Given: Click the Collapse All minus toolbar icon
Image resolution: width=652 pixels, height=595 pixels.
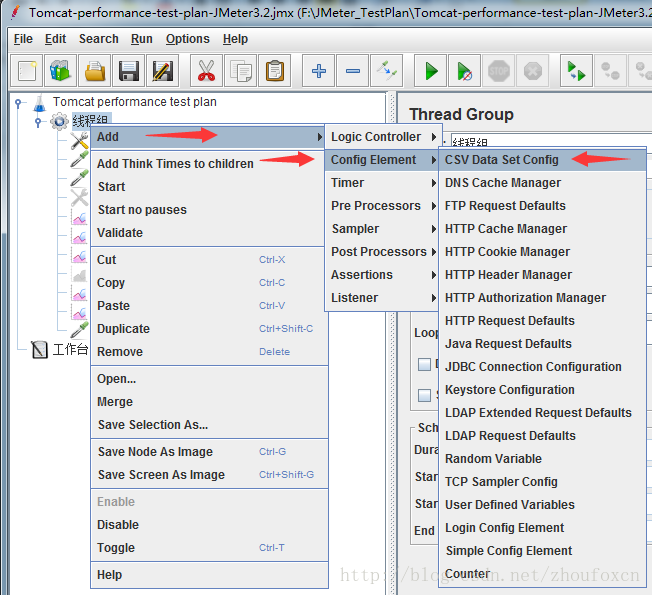Looking at the screenshot, I should coord(352,71).
